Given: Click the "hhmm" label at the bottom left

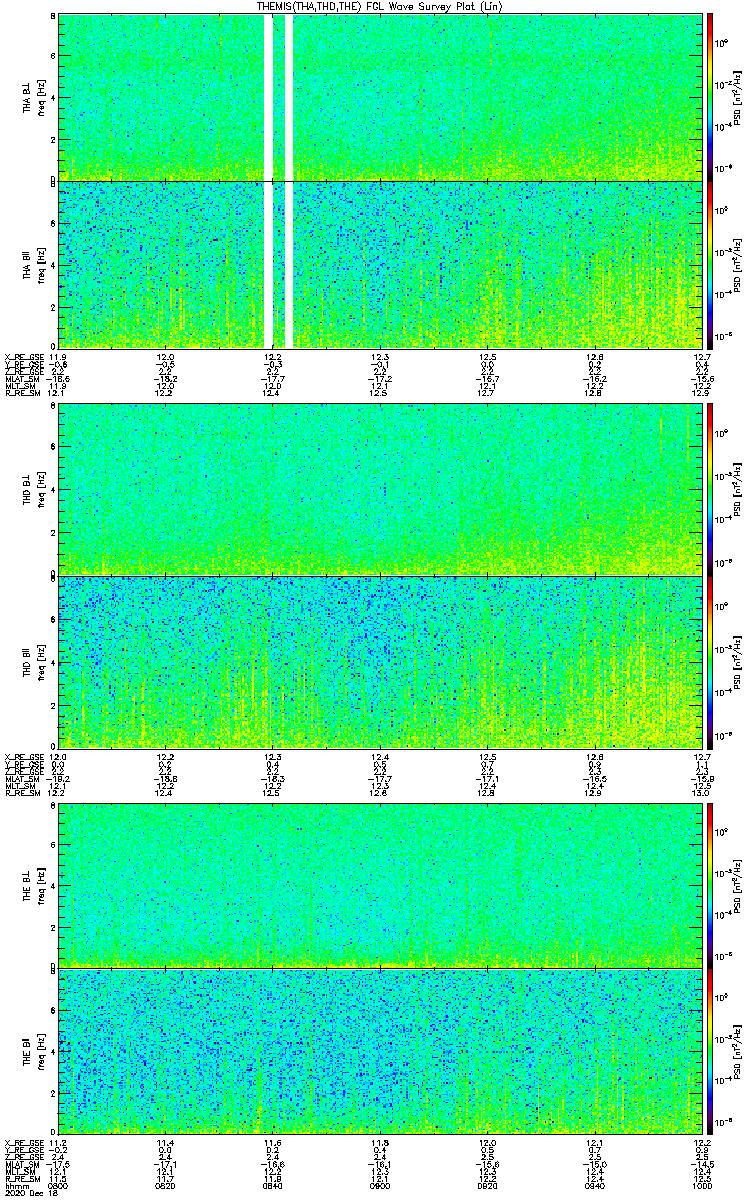Looking at the screenshot, I should tap(14, 1187).
